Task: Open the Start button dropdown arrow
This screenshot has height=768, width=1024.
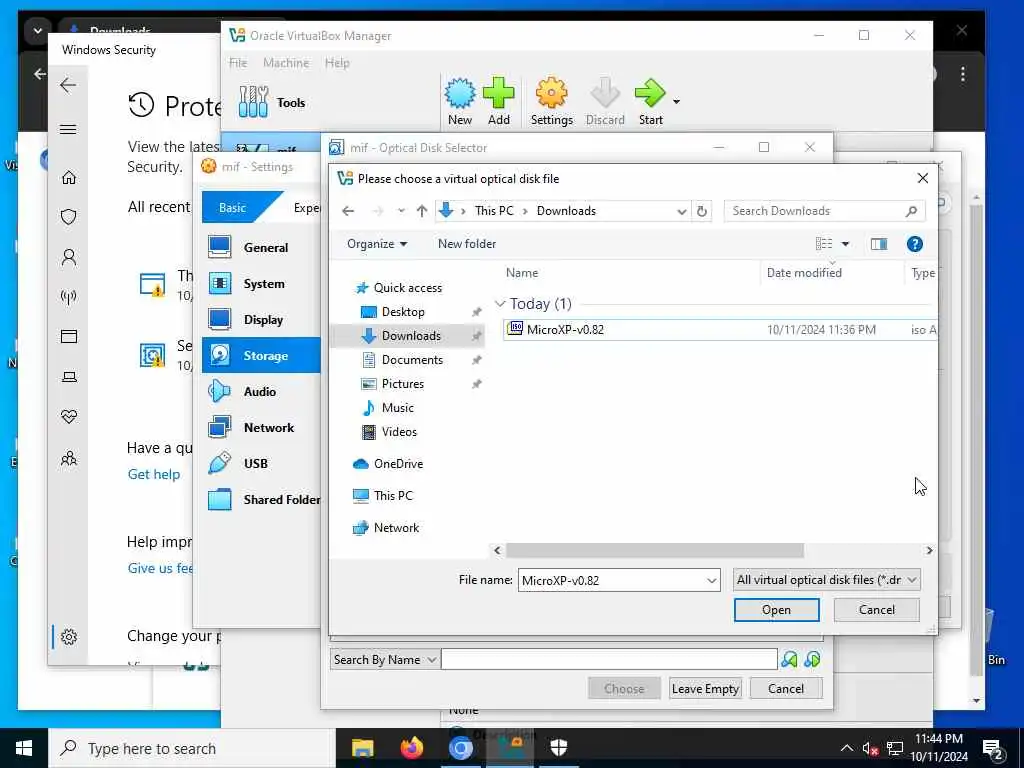Action: point(677,102)
